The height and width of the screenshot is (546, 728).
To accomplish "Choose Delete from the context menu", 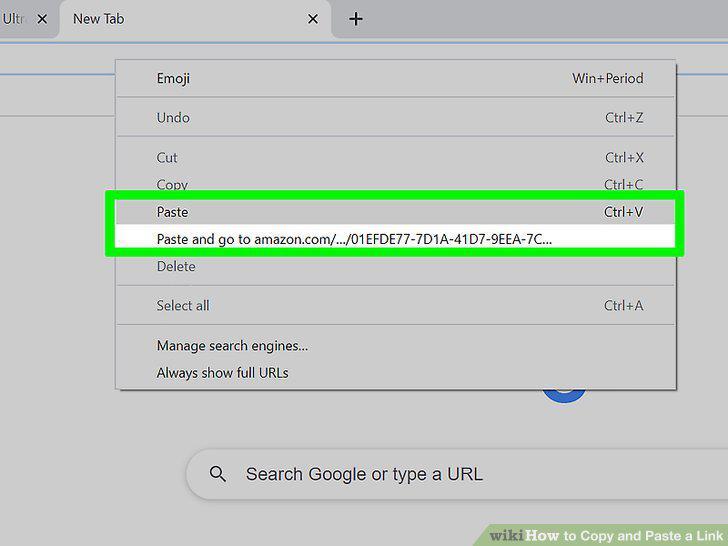I will click(x=396, y=266).
